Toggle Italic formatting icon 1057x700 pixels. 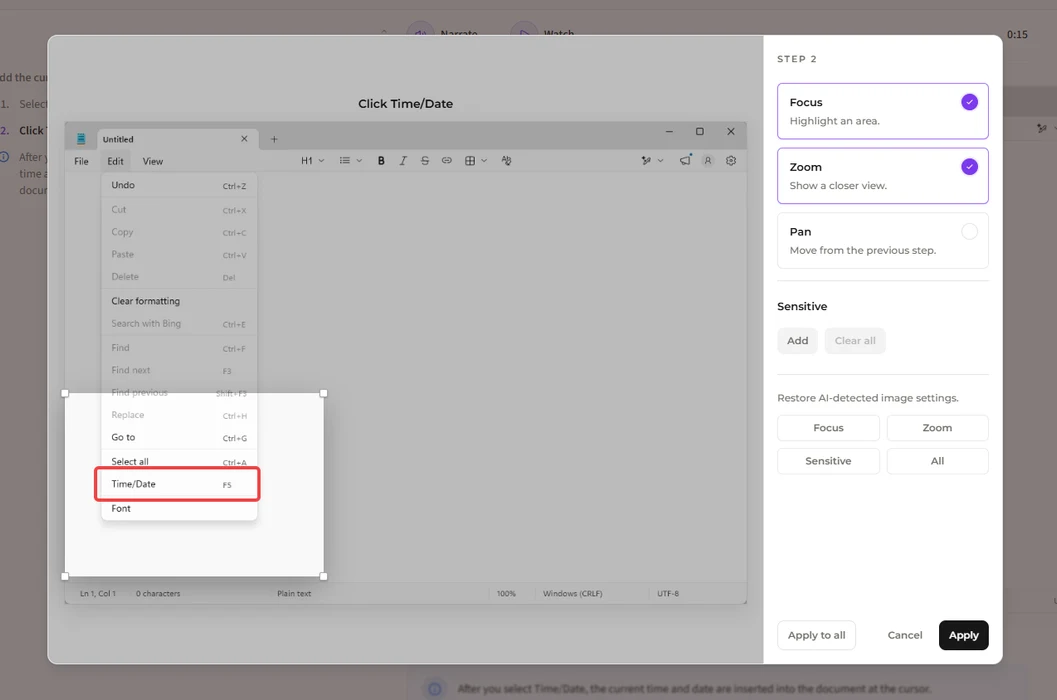coord(402,161)
